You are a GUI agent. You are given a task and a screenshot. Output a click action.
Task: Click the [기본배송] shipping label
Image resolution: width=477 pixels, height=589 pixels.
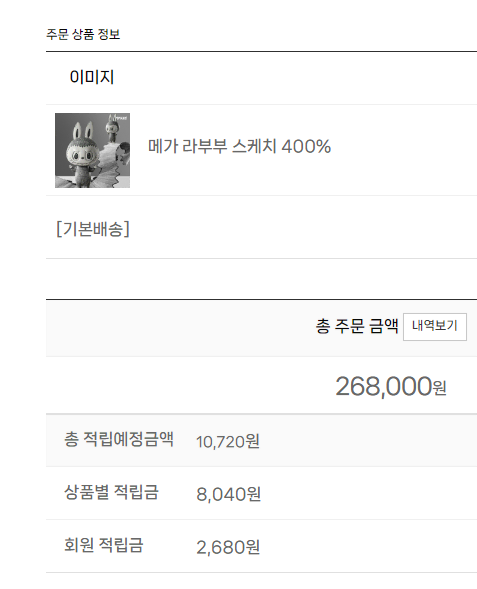(93, 228)
